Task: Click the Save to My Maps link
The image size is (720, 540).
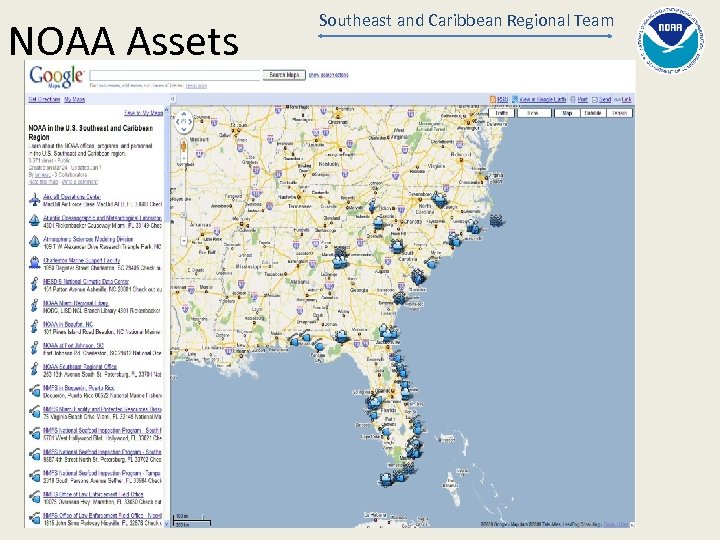Action: [x=143, y=113]
